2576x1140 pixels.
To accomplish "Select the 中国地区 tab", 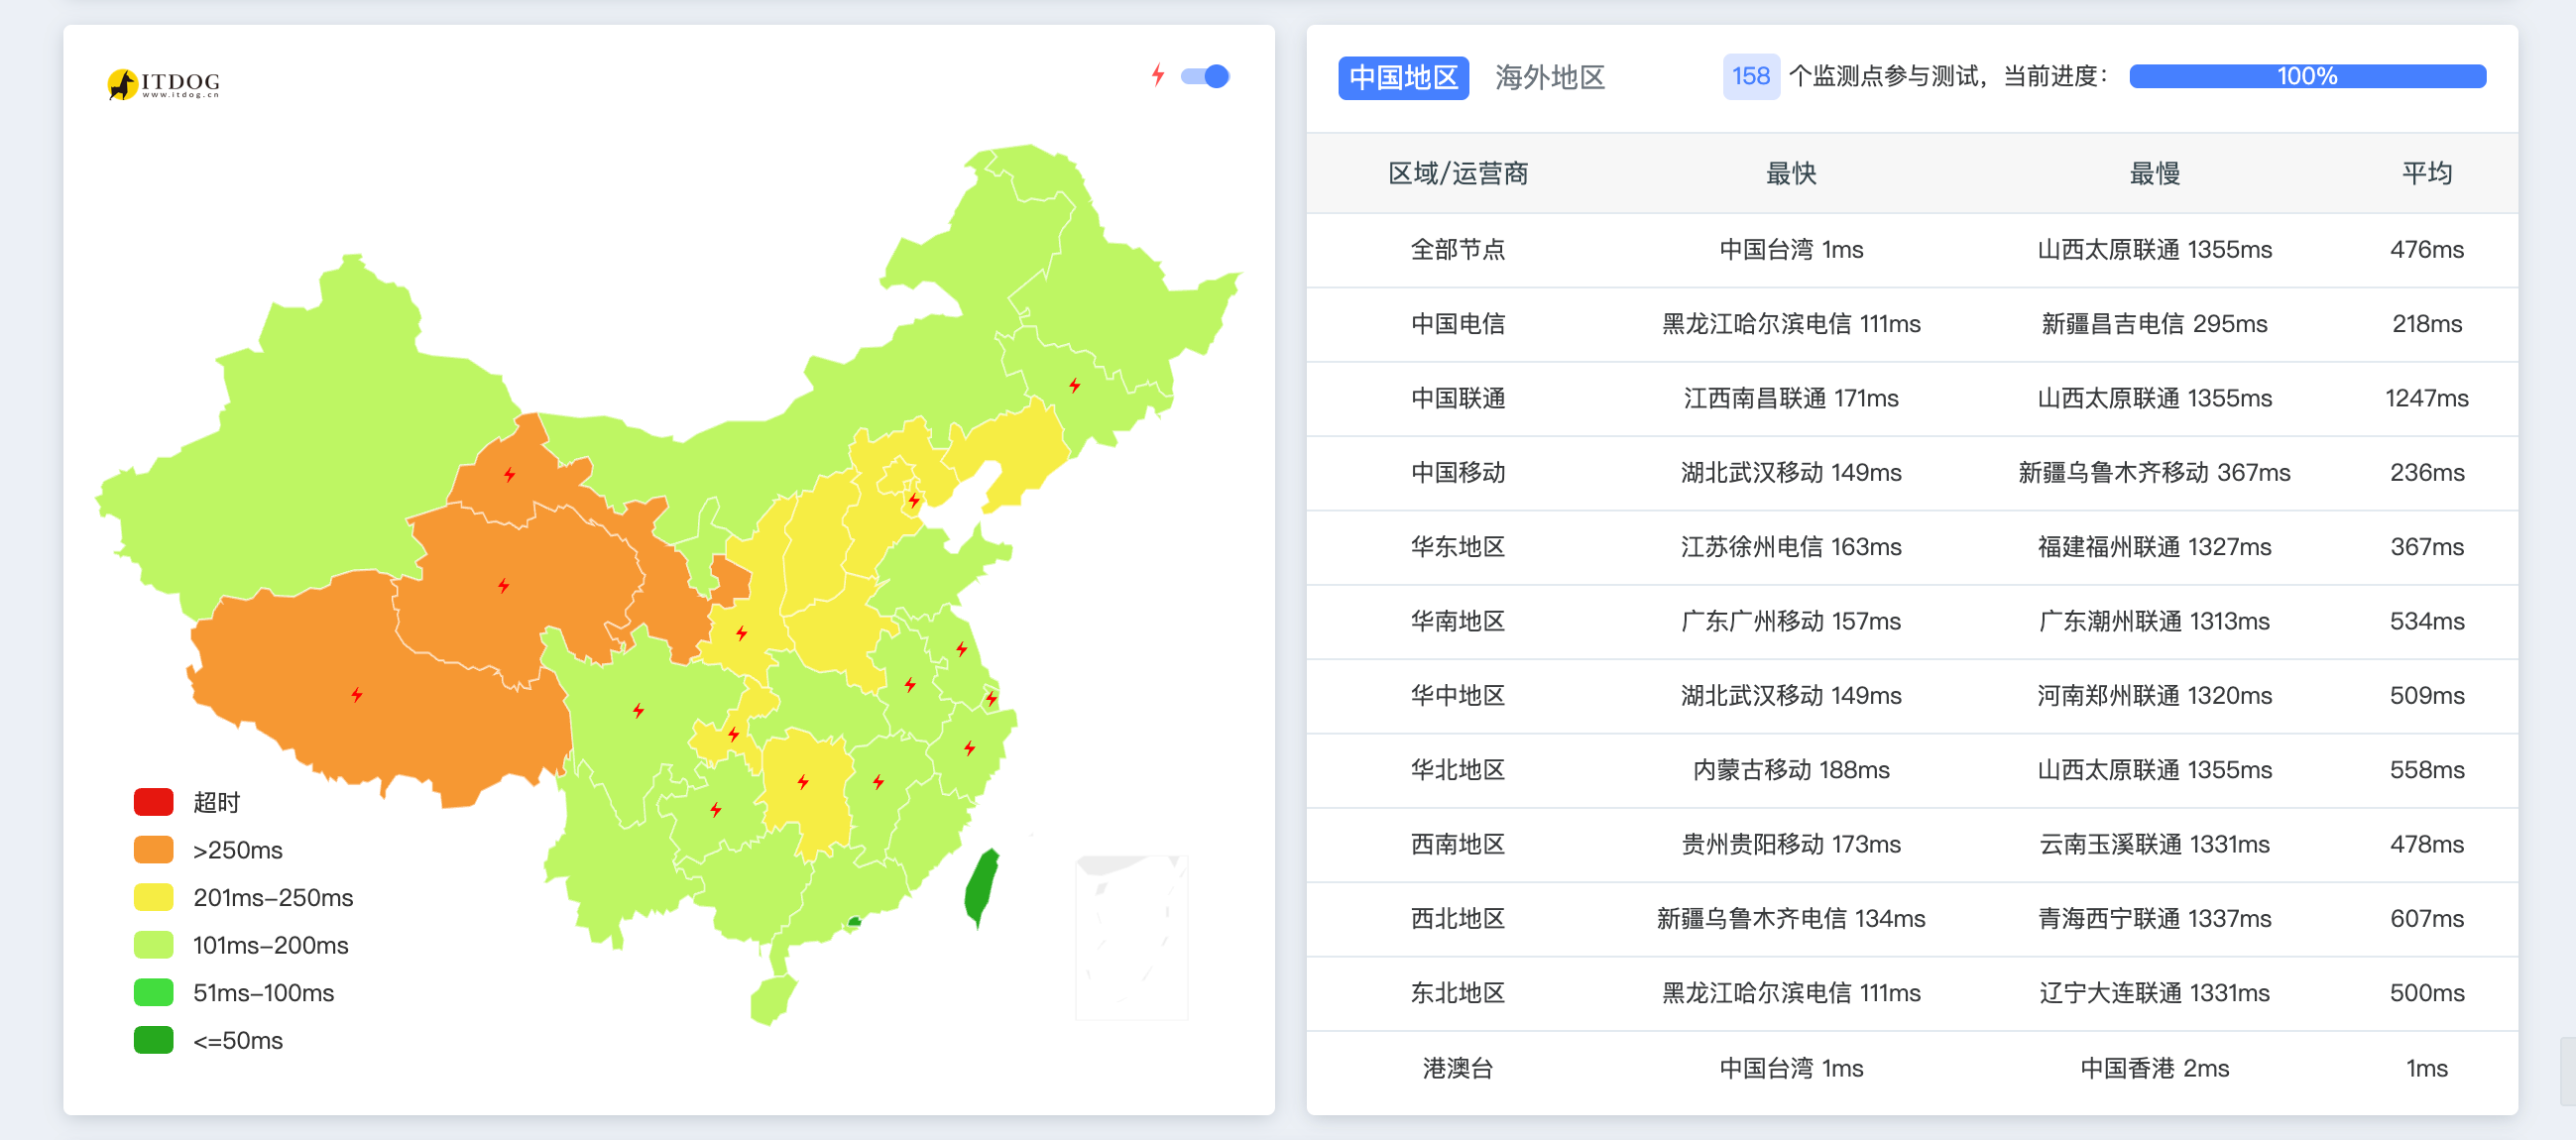I will pyautogui.click(x=1402, y=77).
